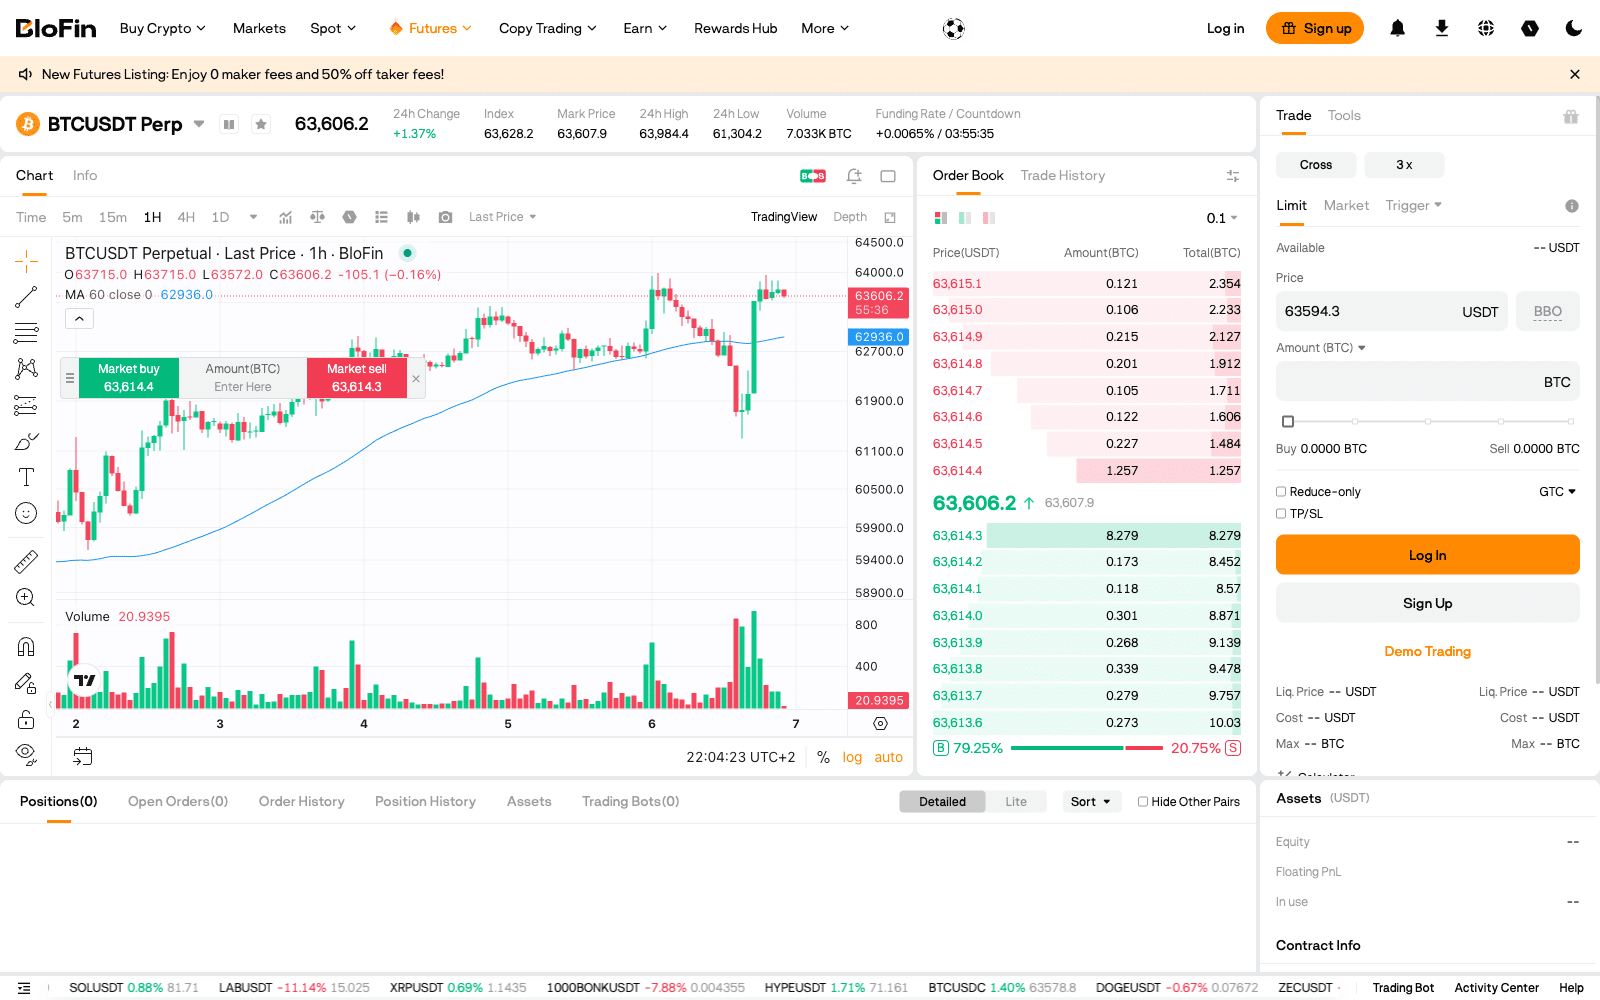Expand chart to fullscreen
Viewport: 1600px width, 1000px height.
(890, 217)
